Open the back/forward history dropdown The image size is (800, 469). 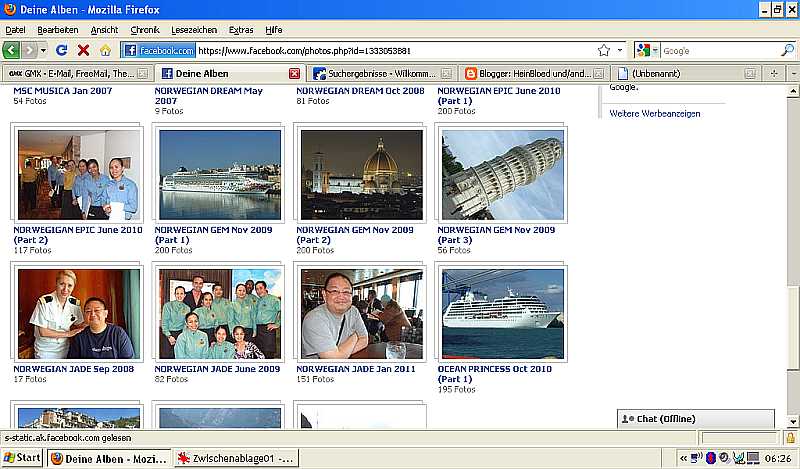[x=43, y=50]
